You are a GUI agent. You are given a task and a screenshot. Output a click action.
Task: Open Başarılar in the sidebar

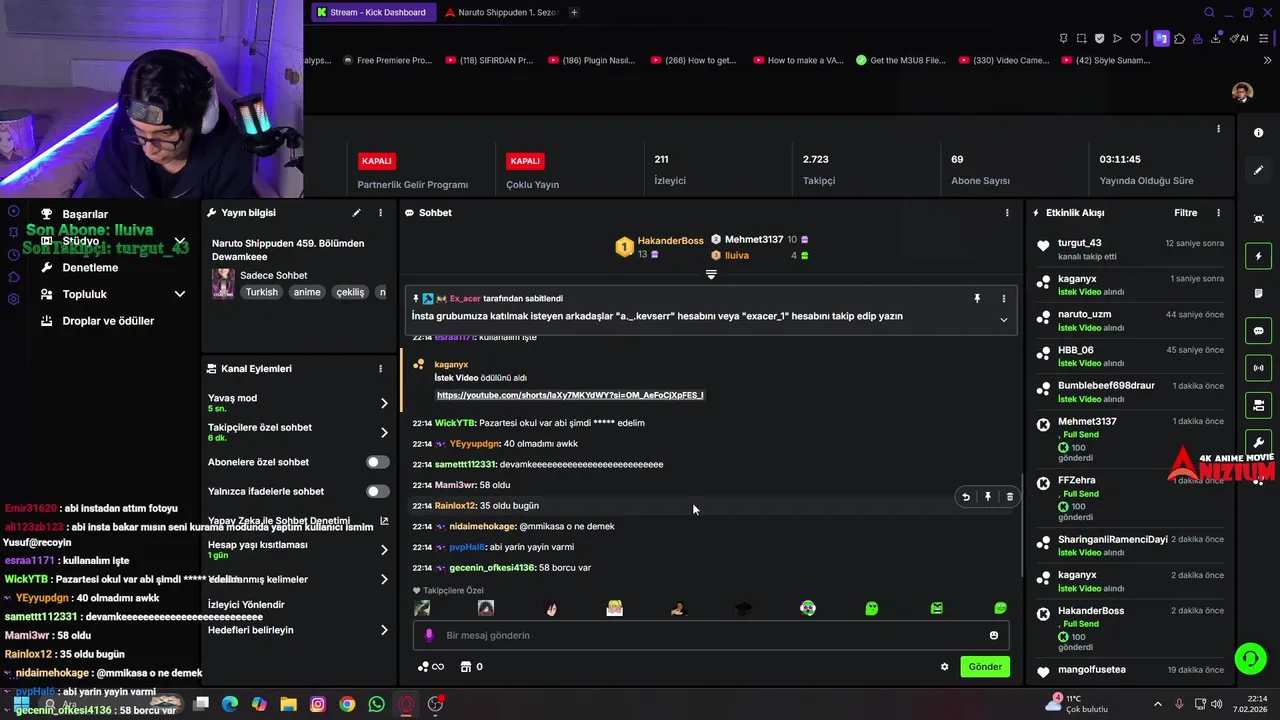point(85,214)
